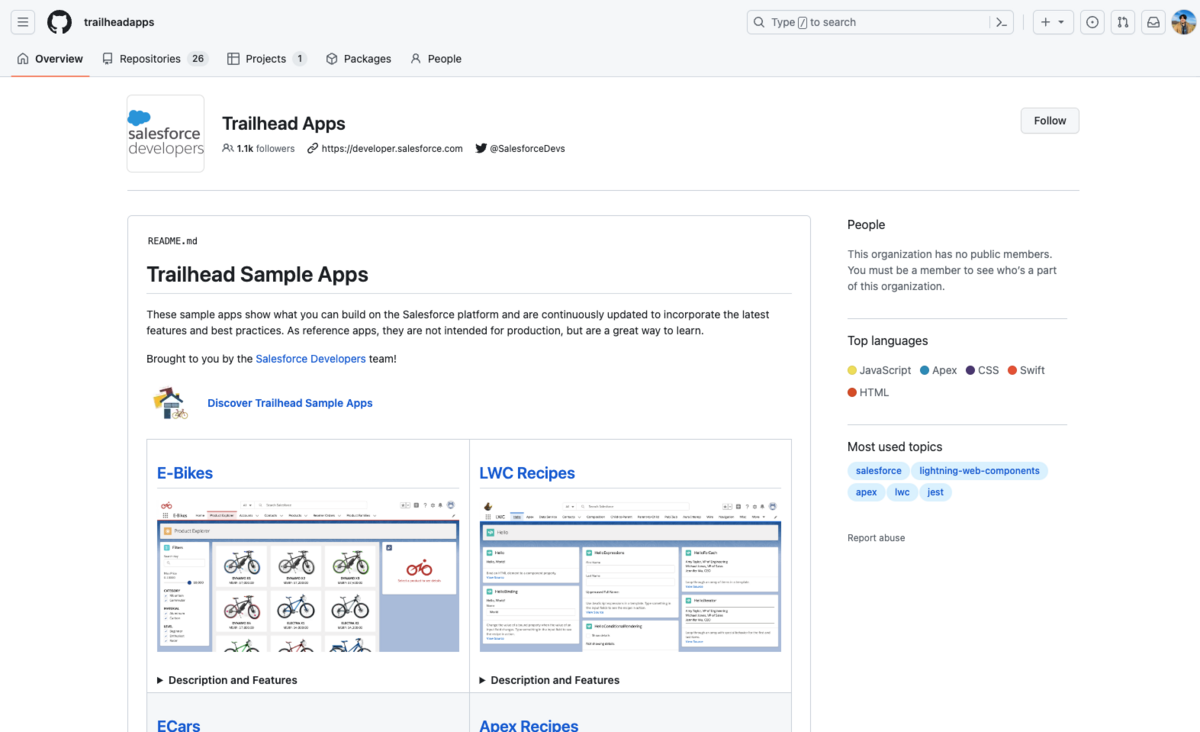The width and height of the screenshot is (1200, 732).
Task: Click the Report abuse link
Action: pyautogui.click(x=876, y=538)
